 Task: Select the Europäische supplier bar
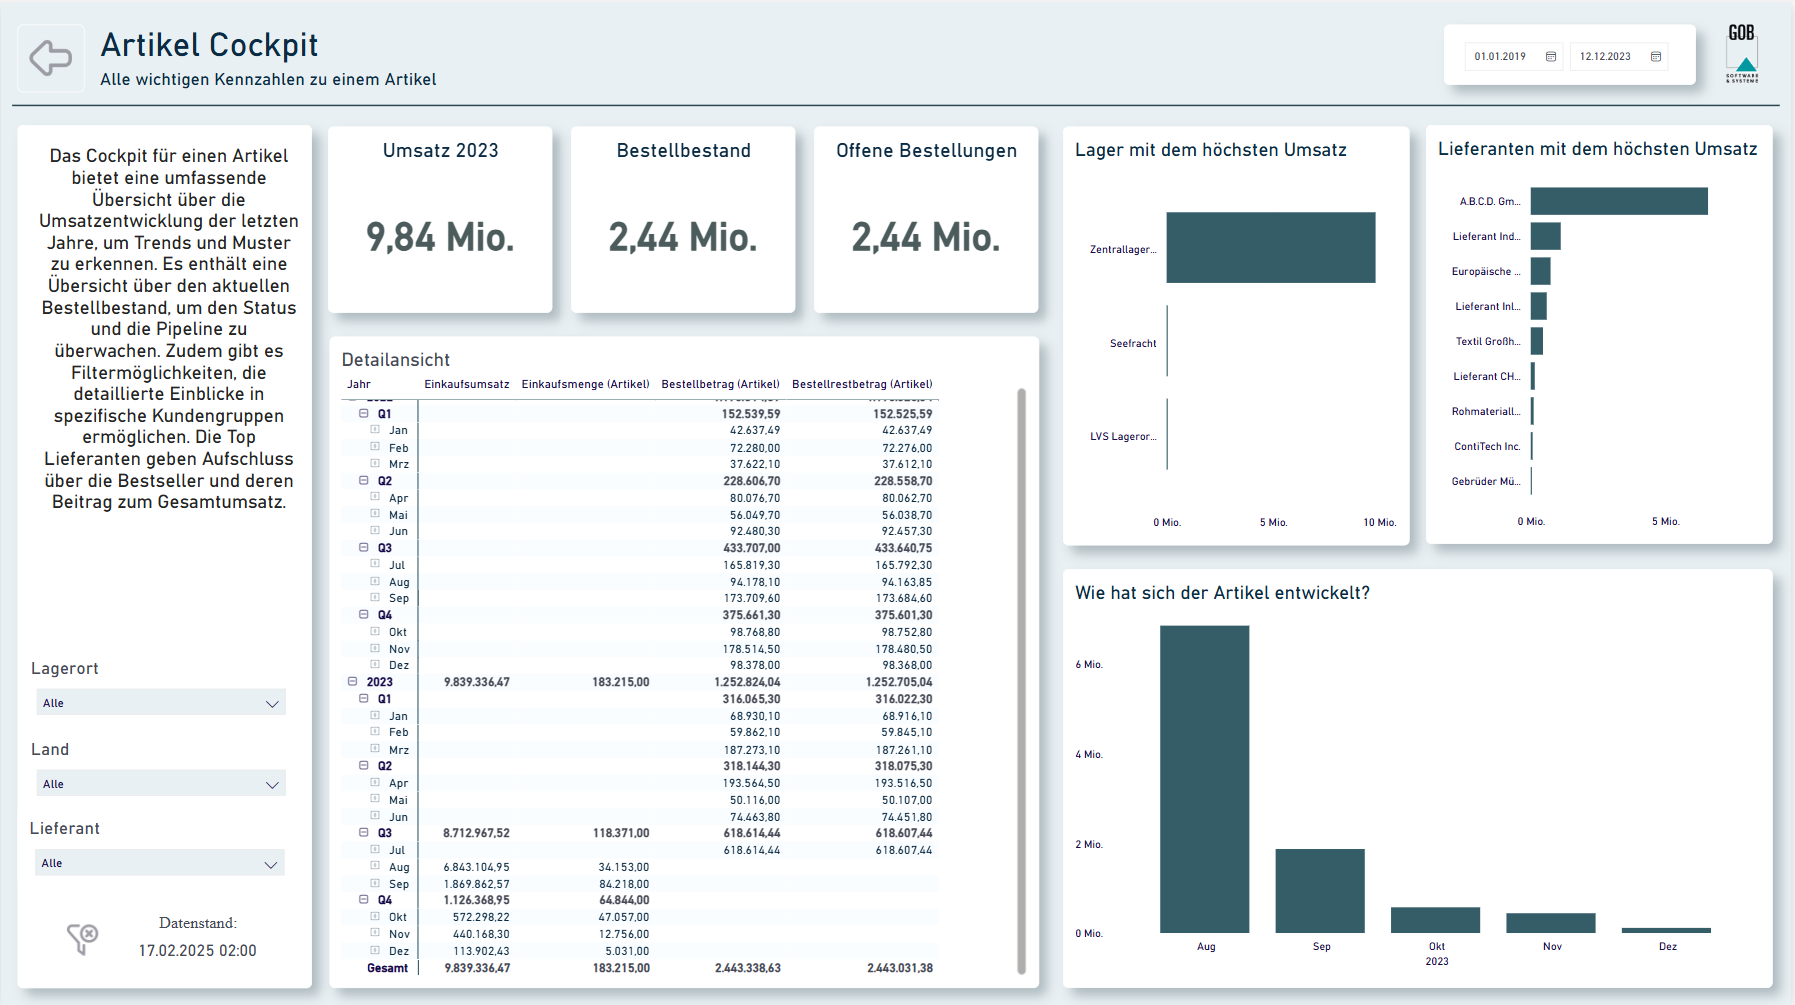(1541, 271)
